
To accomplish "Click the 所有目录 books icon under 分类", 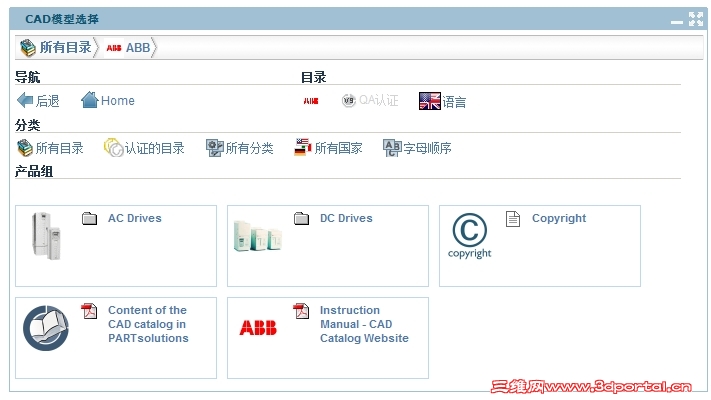I will click(x=25, y=148).
